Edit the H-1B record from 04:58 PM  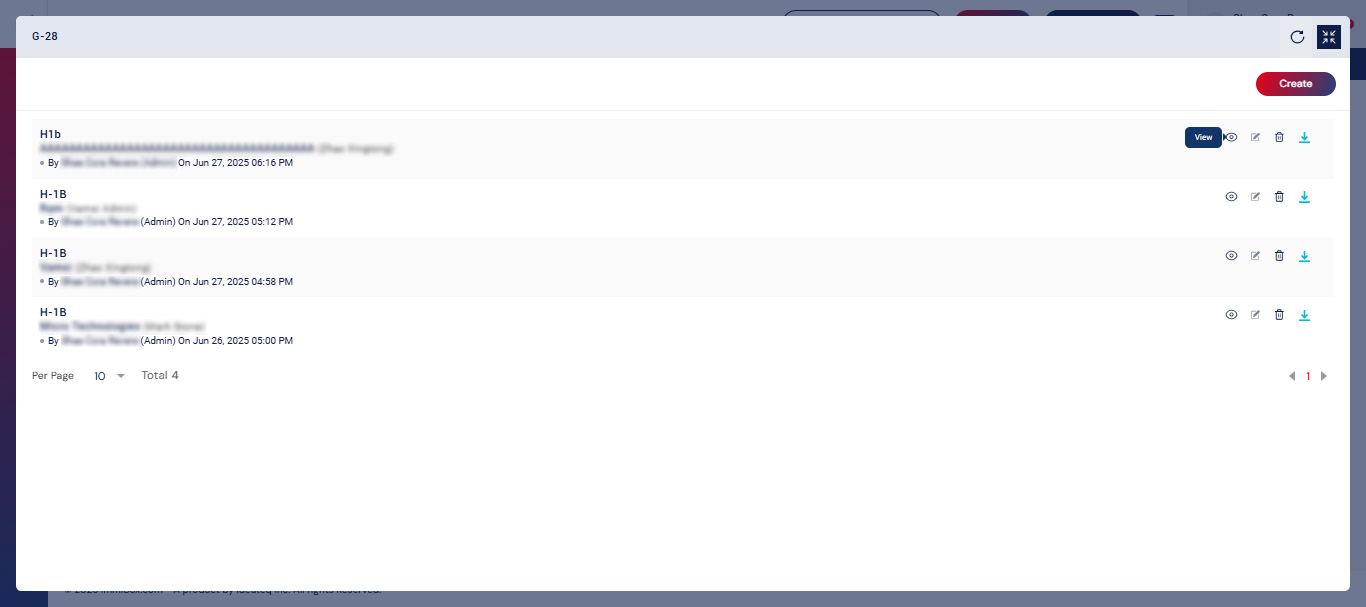[1255, 256]
